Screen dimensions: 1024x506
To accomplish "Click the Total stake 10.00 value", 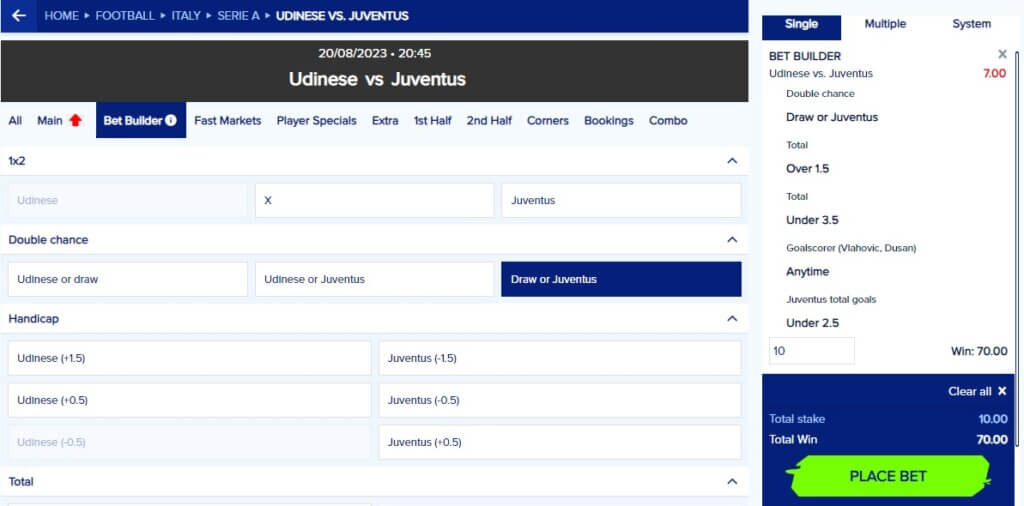I will tap(993, 419).
